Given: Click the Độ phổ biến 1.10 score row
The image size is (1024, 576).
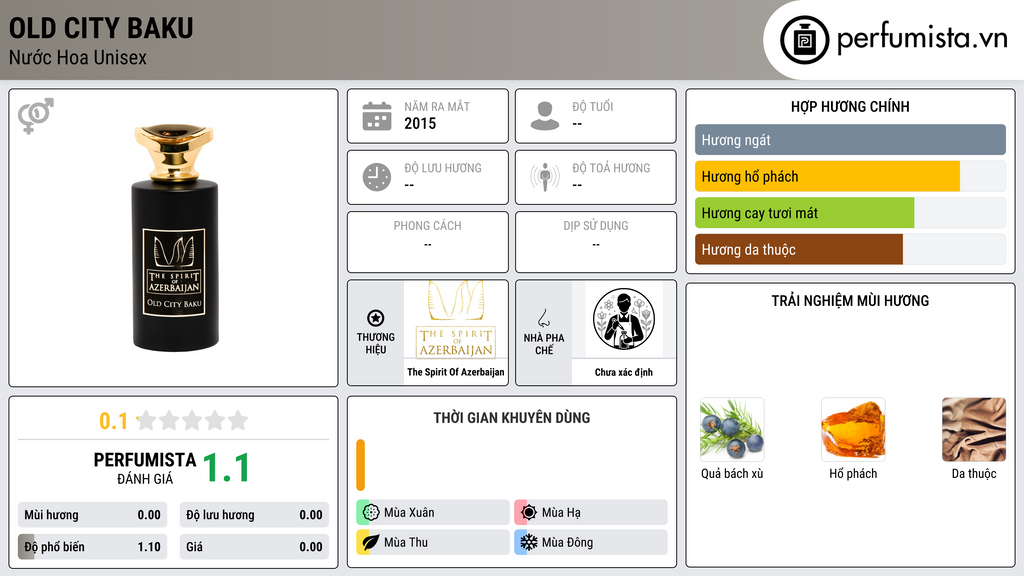Looking at the screenshot, I should [x=92, y=547].
